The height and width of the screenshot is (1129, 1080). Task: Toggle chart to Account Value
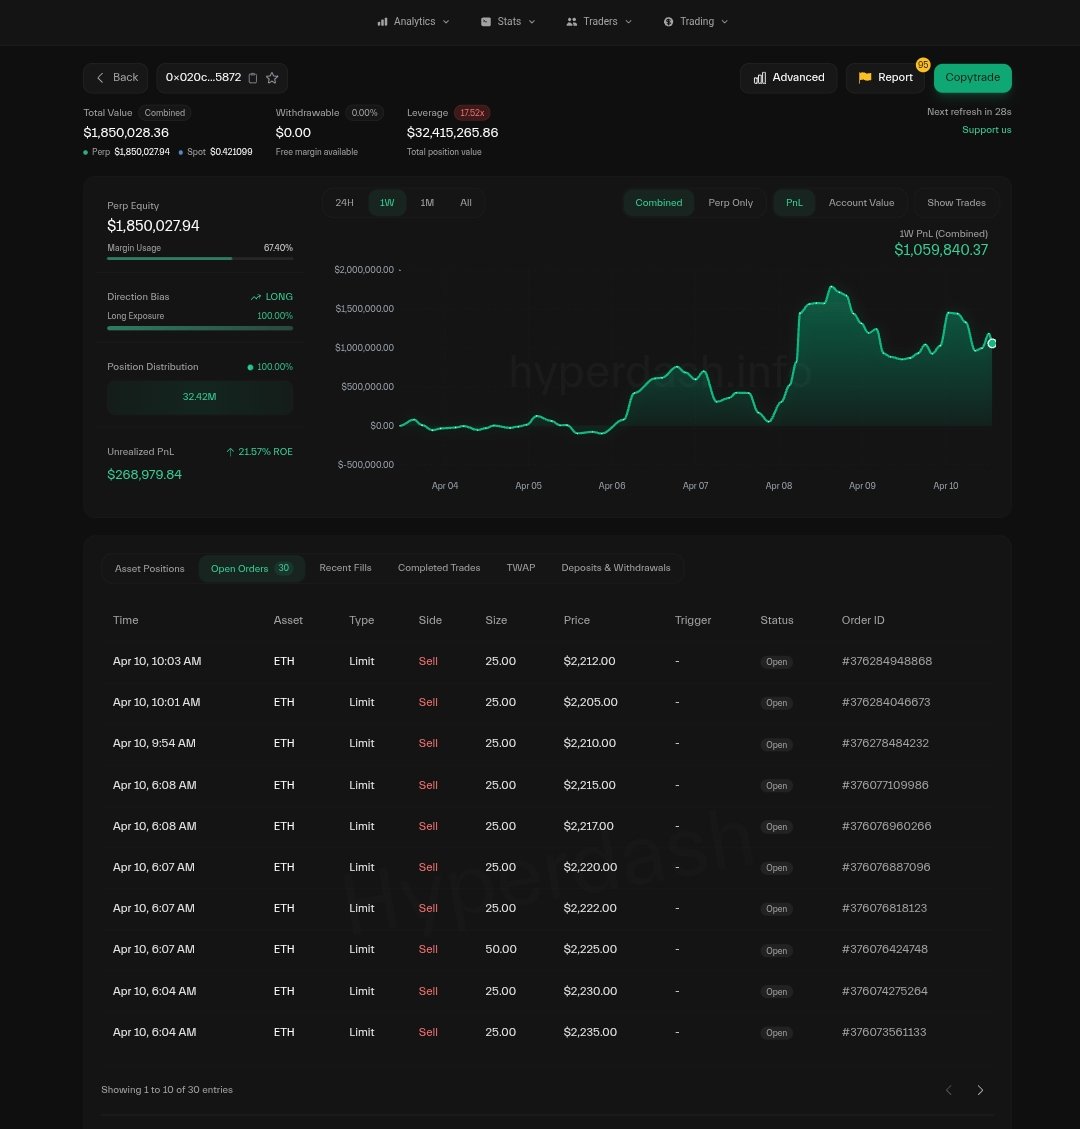pos(861,203)
